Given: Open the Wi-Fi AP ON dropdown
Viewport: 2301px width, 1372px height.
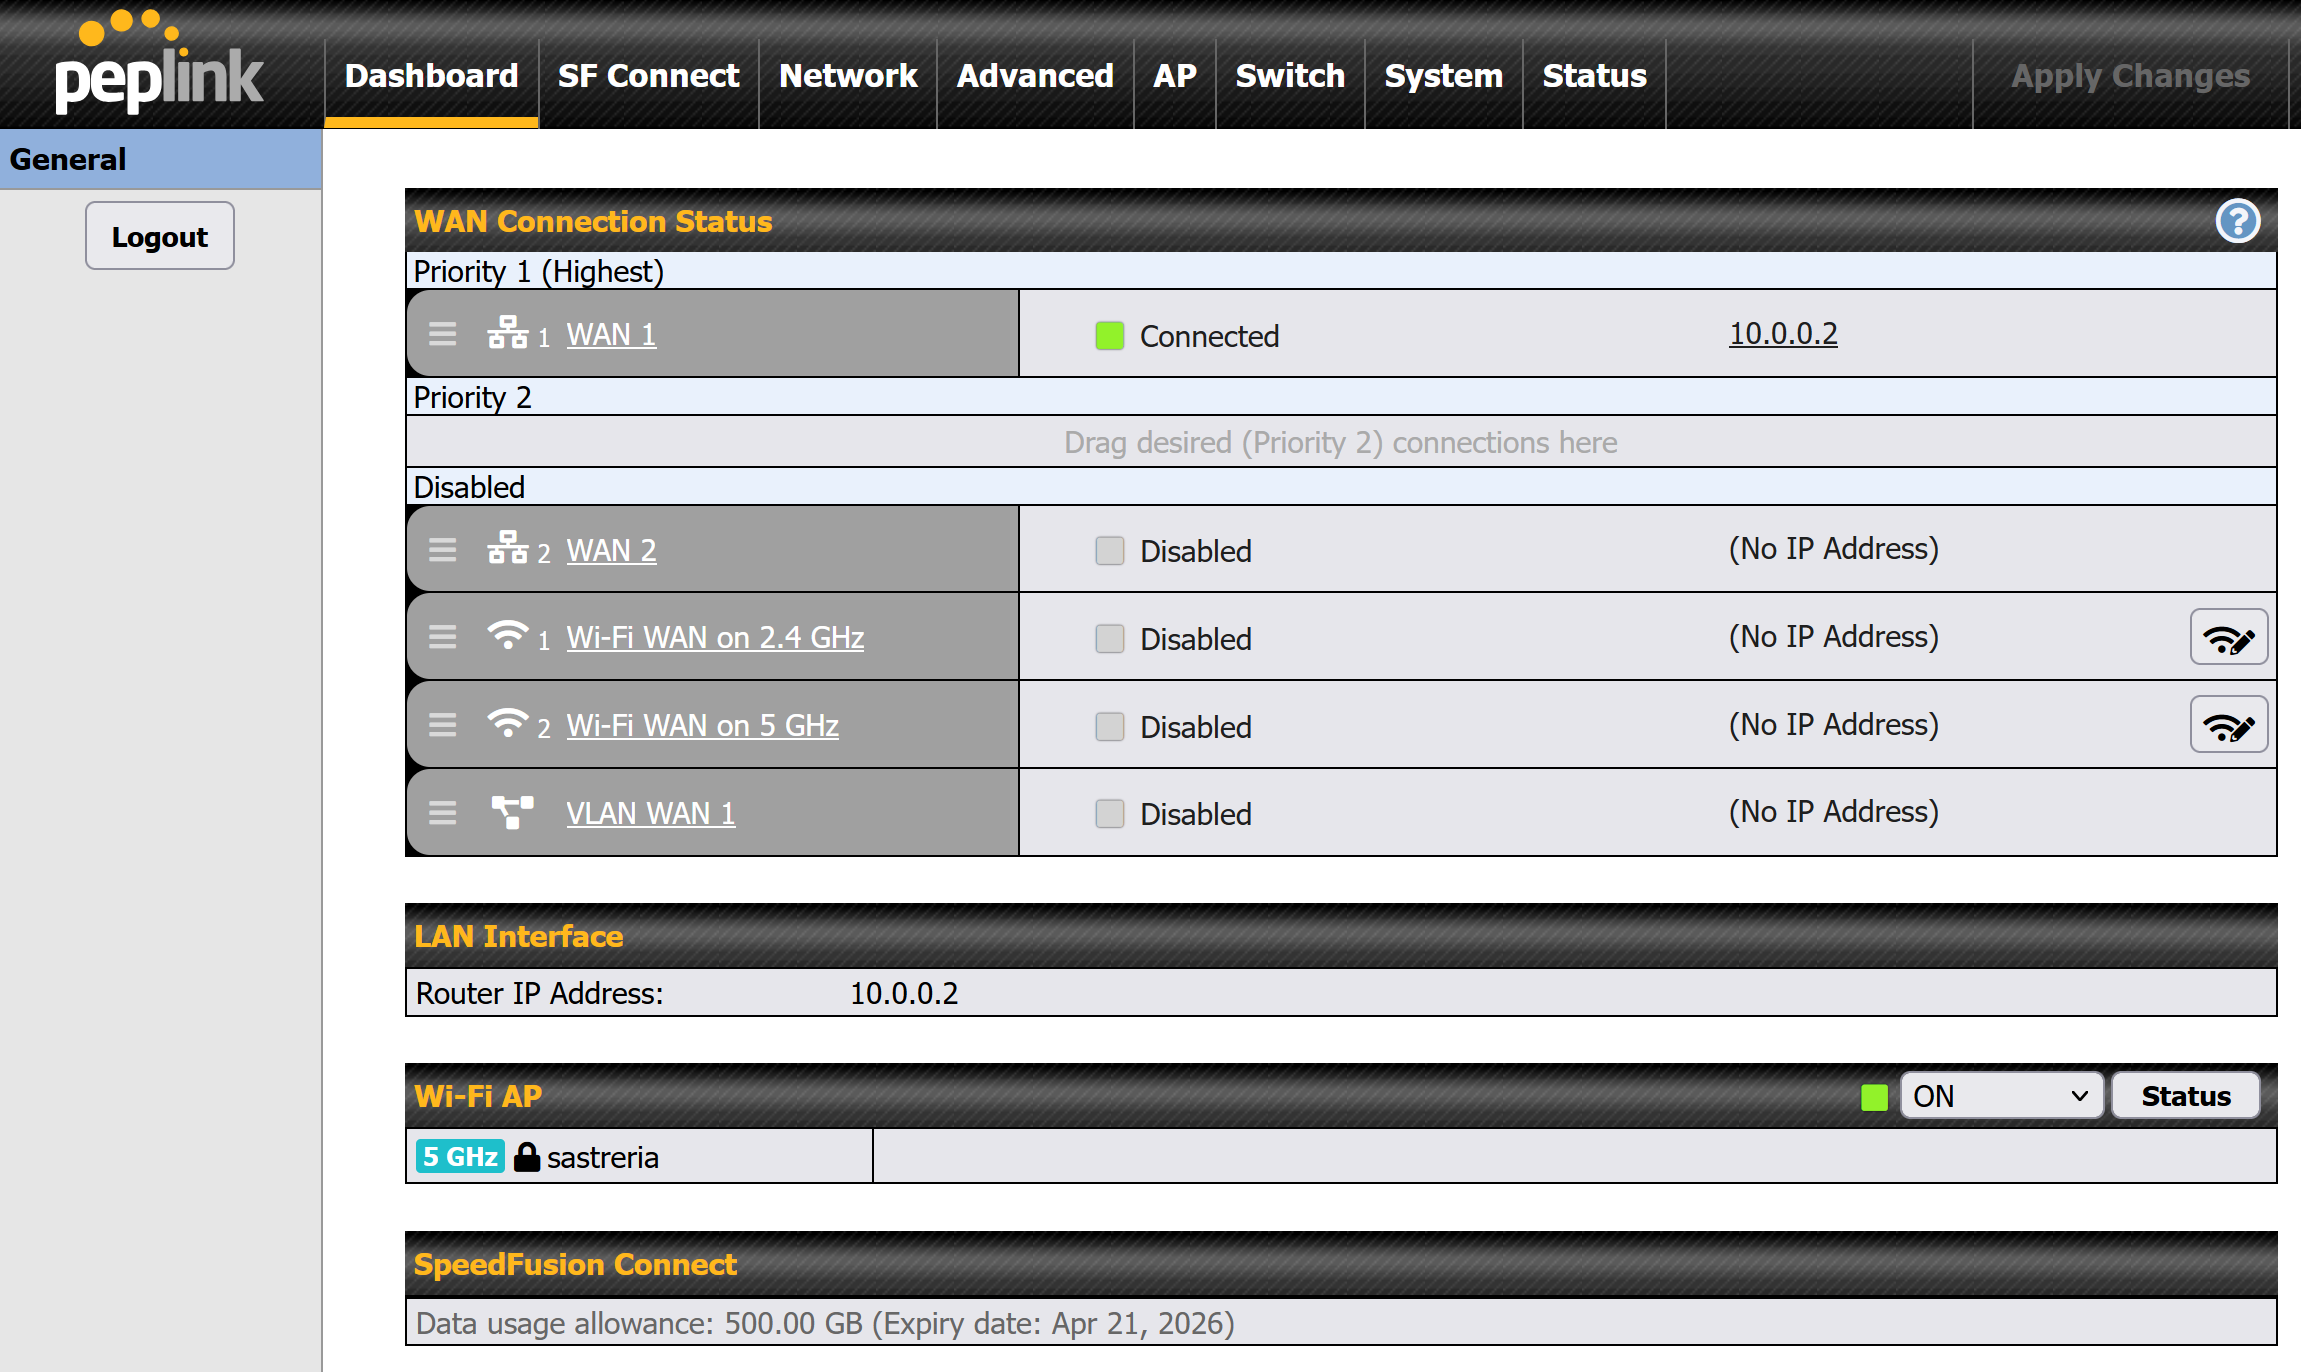Looking at the screenshot, I should pyautogui.click(x=2002, y=1096).
